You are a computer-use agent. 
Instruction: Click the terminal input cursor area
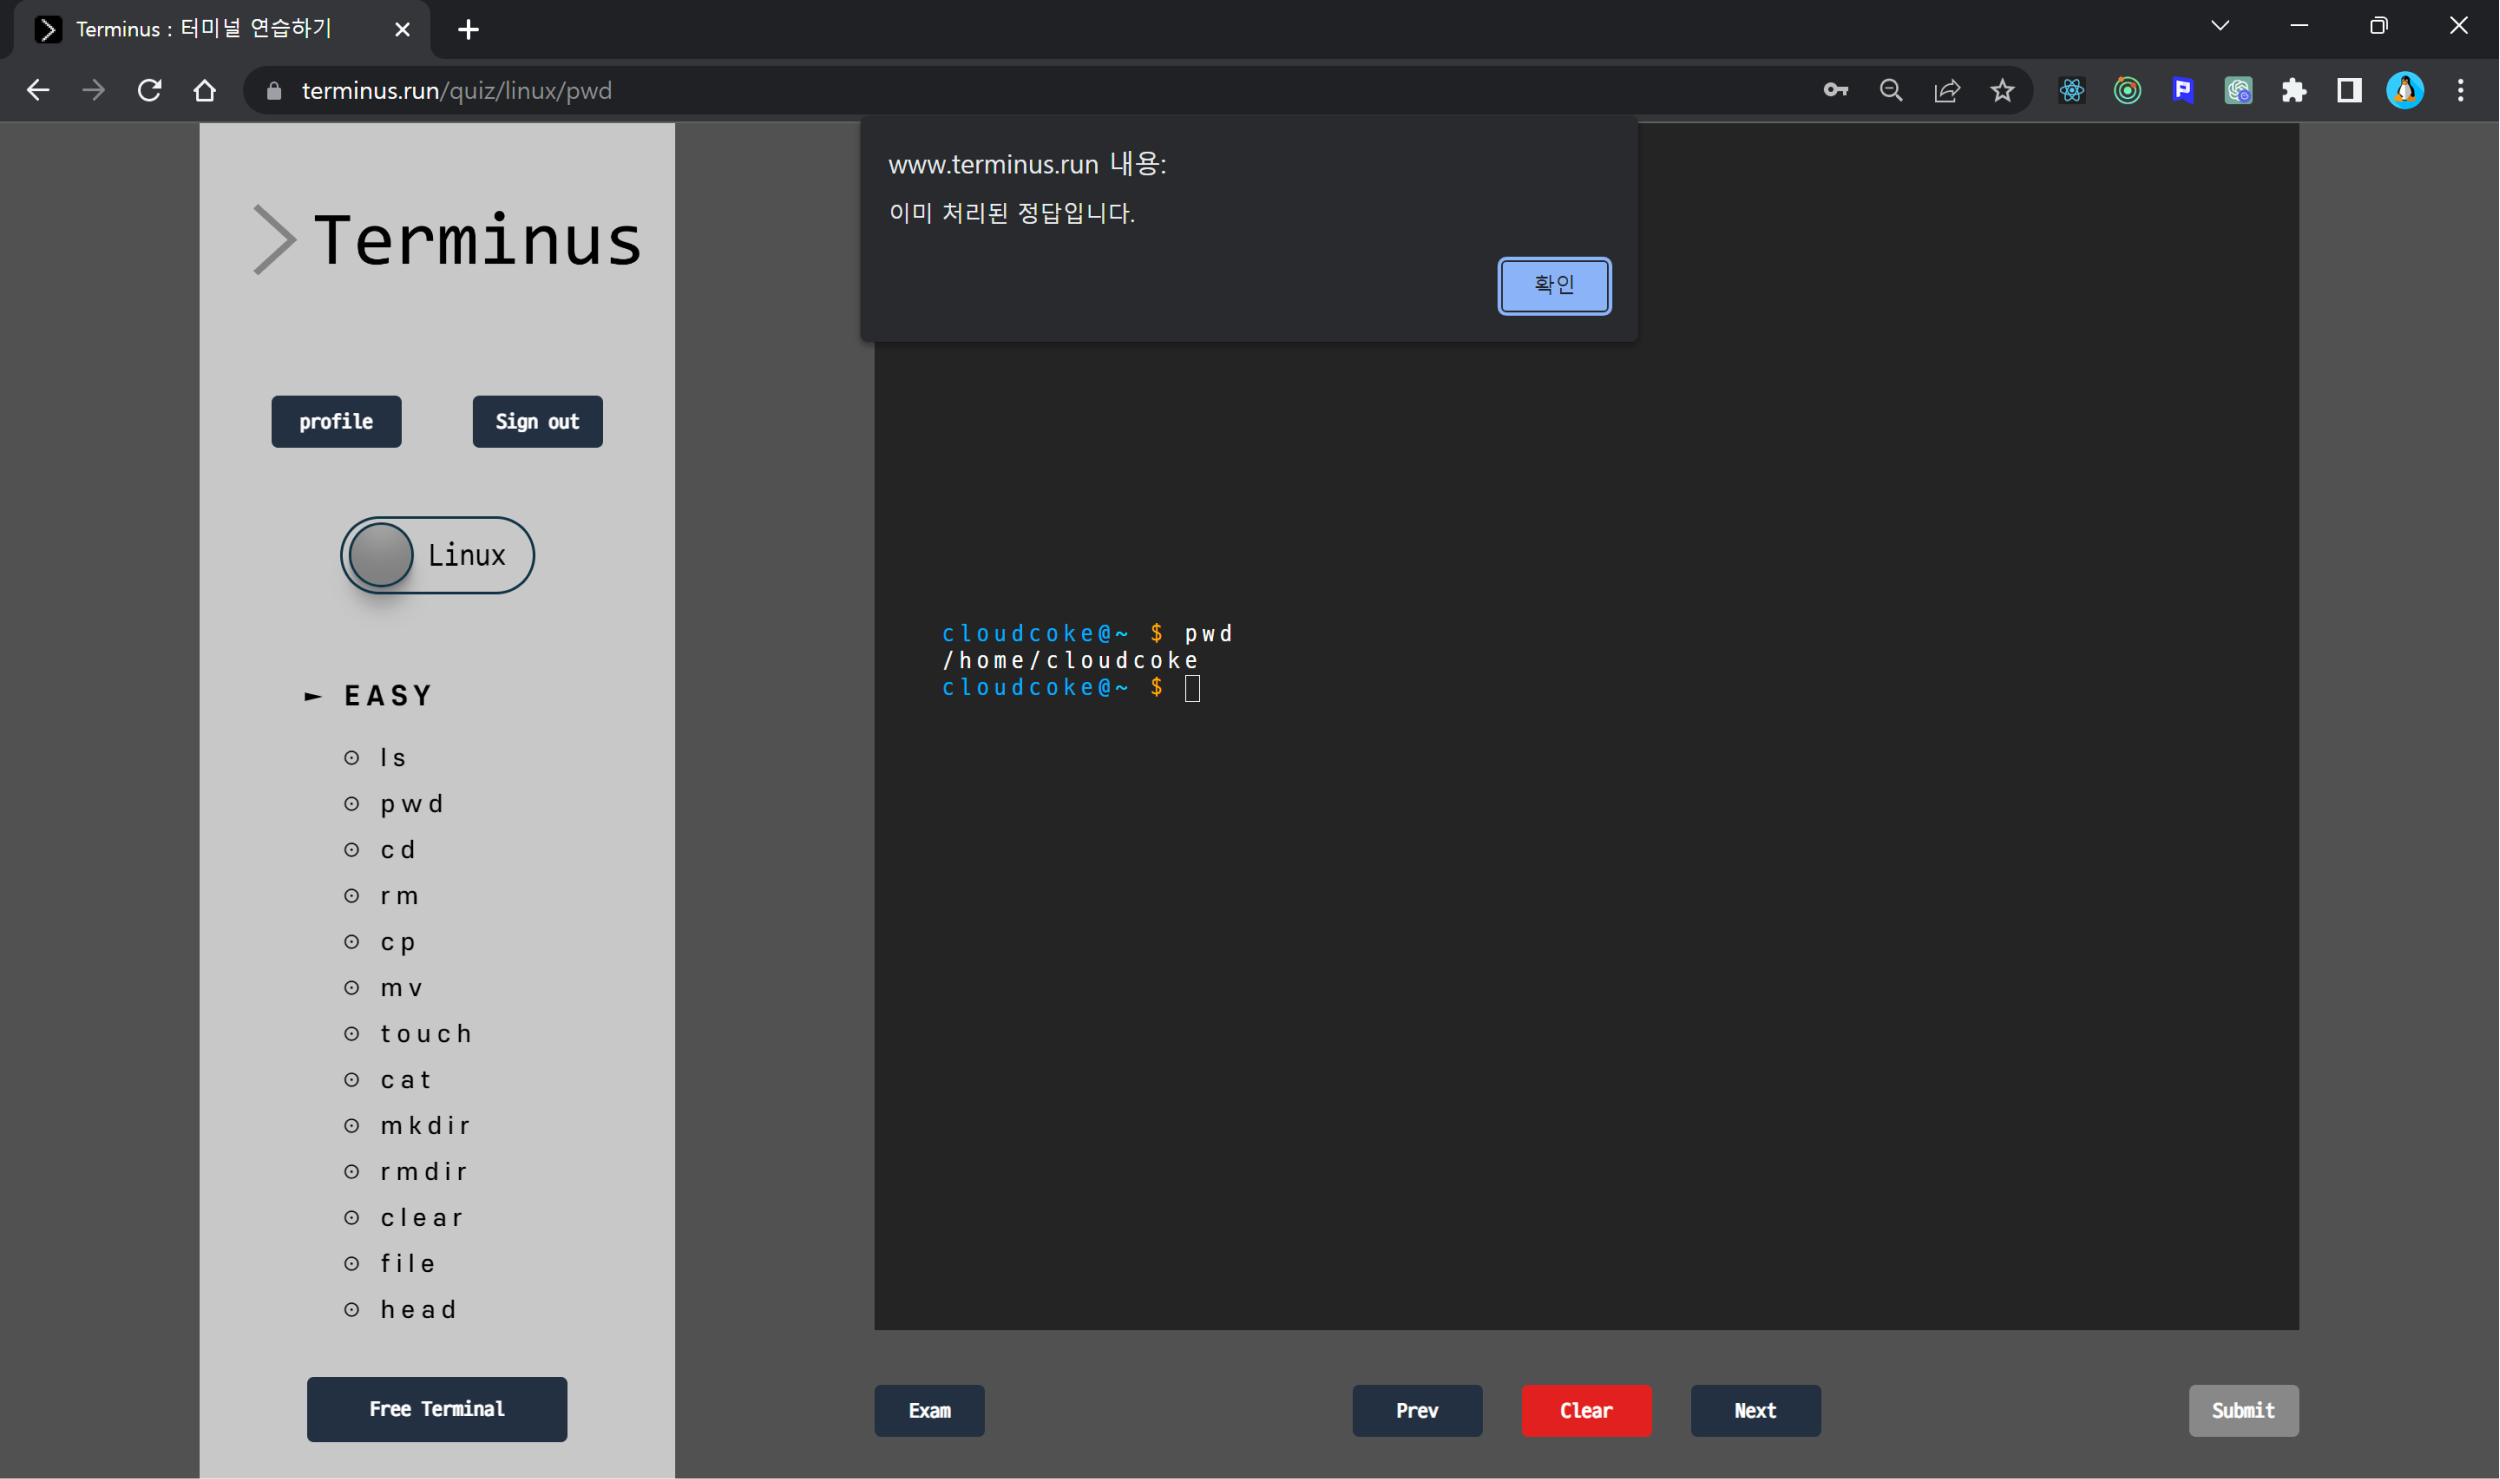pyautogui.click(x=1192, y=688)
